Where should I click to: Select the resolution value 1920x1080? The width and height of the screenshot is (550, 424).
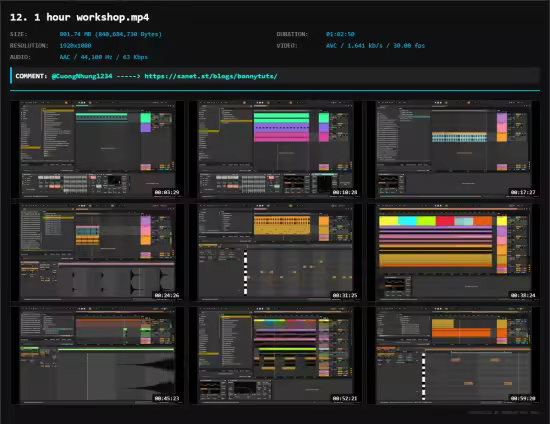pyautogui.click(x=75, y=46)
